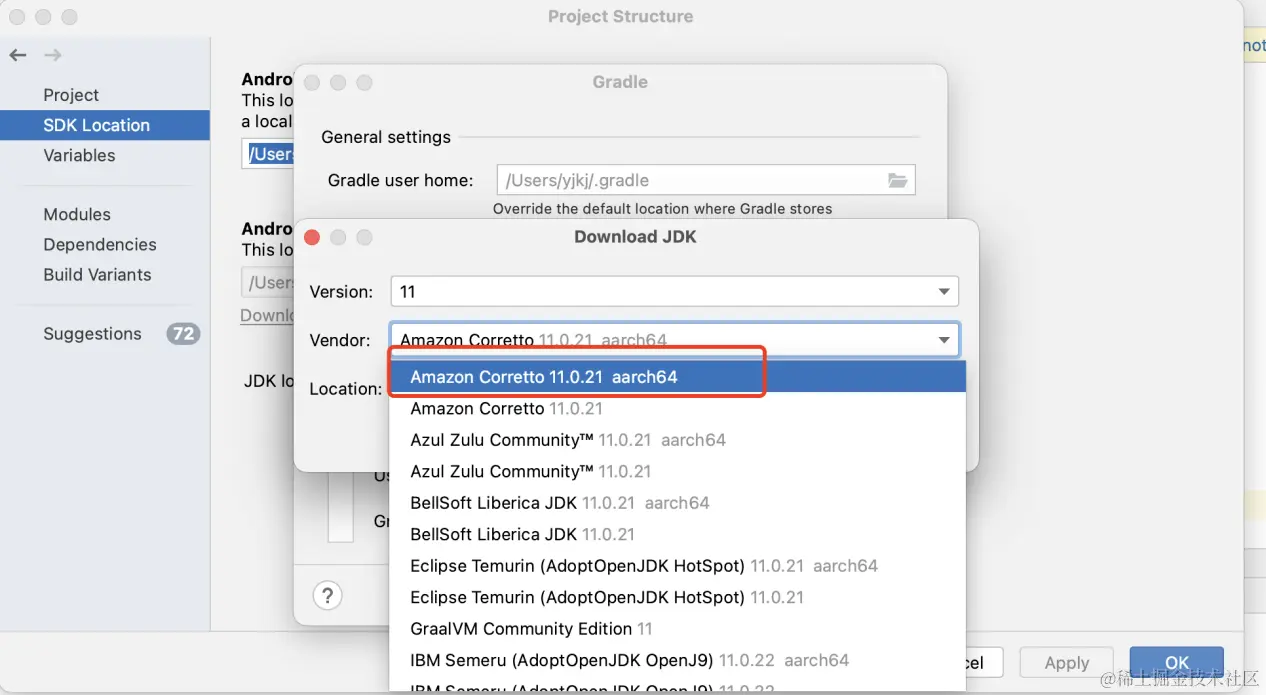Viewport: 1266px width, 695px height.
Task: Click the help question mark button
Action: tap(327, 594)
